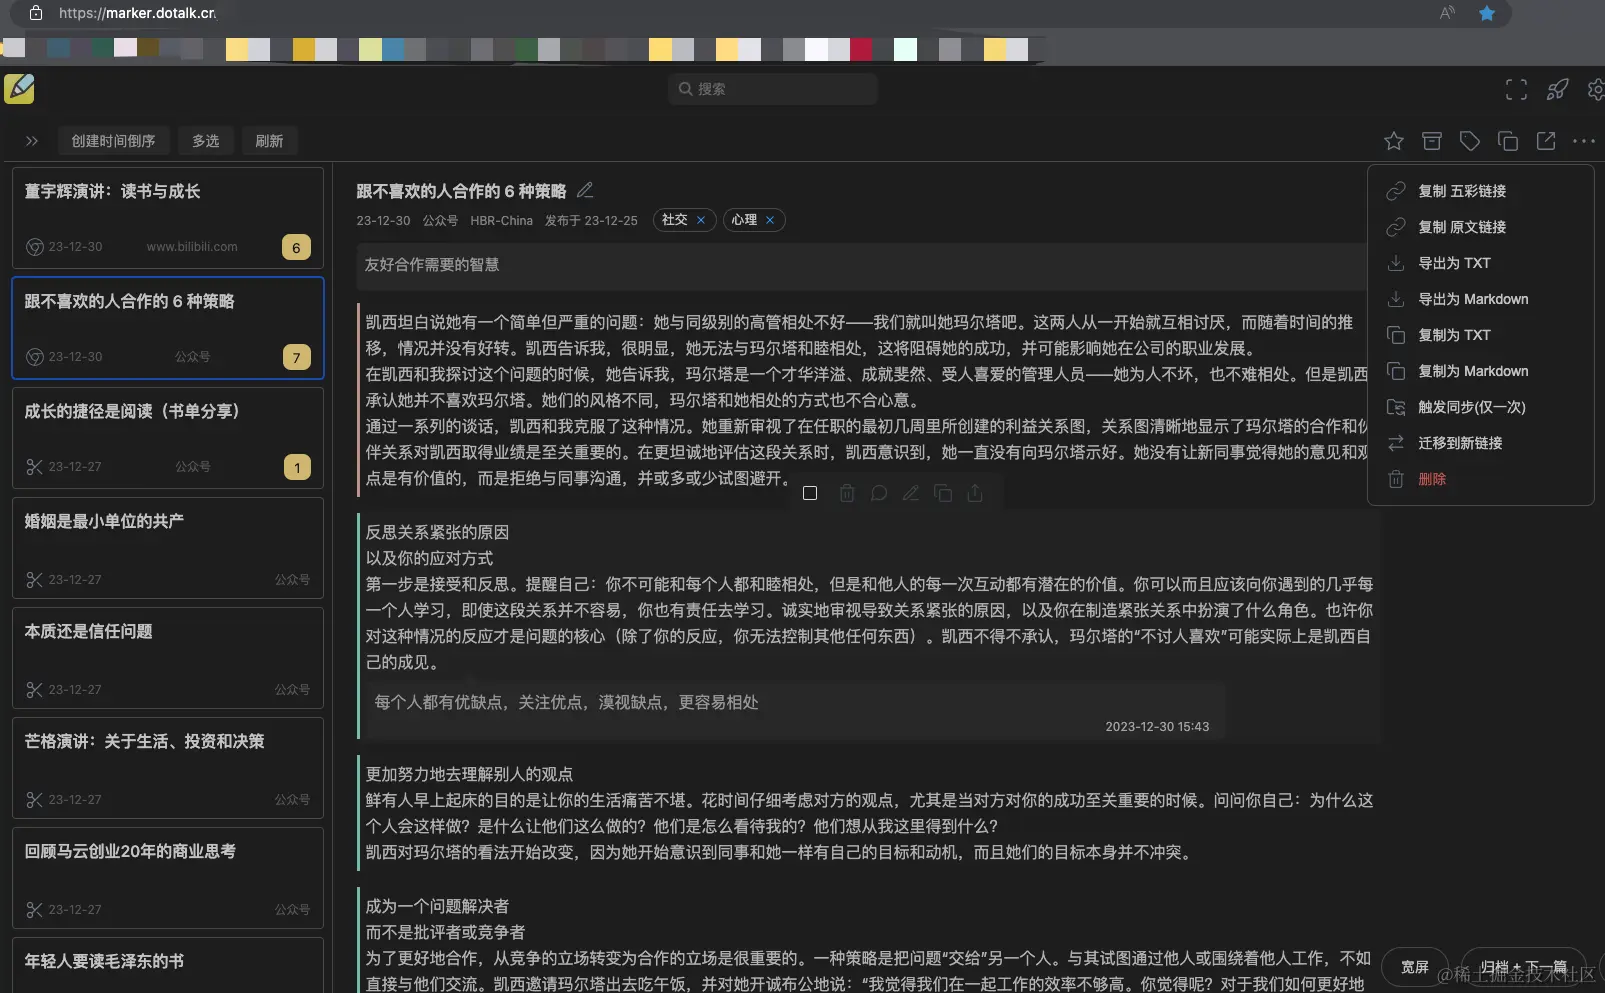Click scissors icon on 芒格演讲 card
Viewport: 1605px width, 993px height.
coord(34,800)
